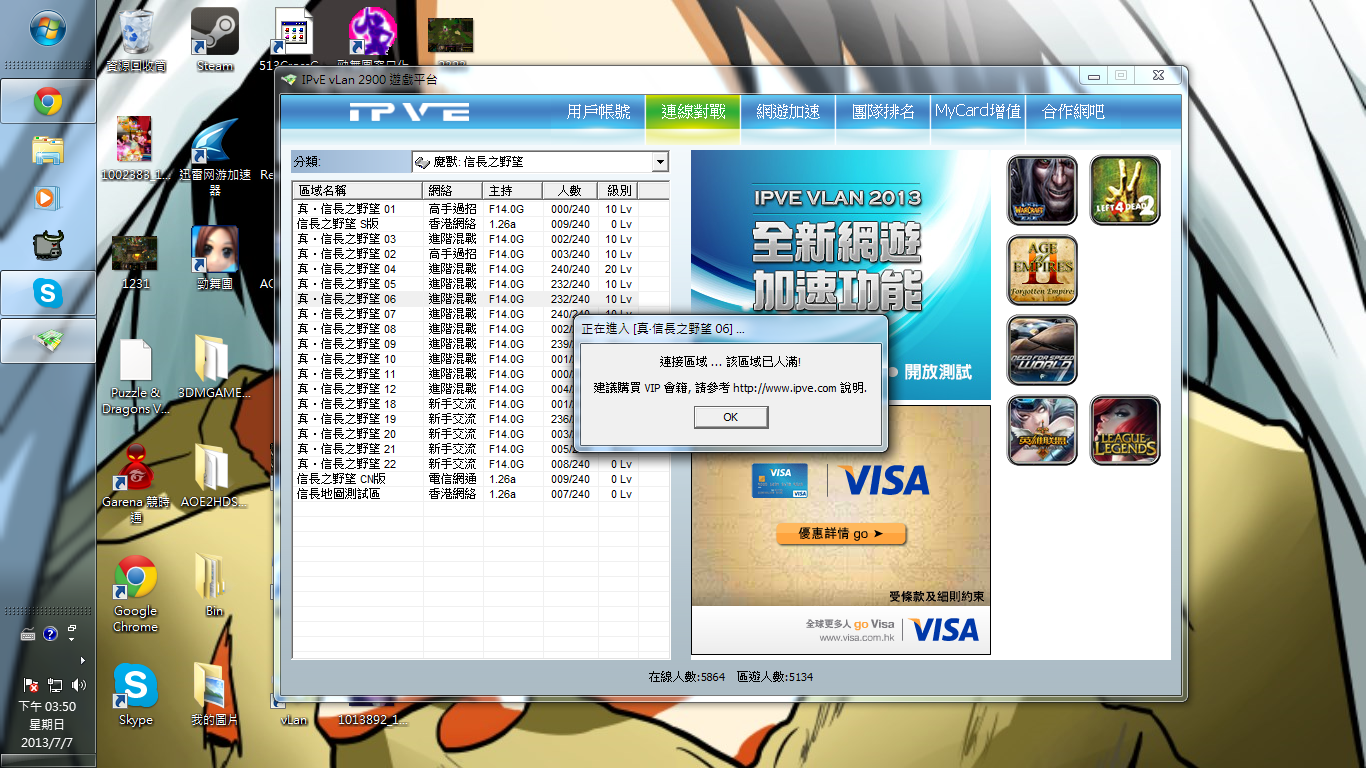Click the anime hero game icon beside League of Legends
The width and height of the screenshot is (1366, 768).
1042,430
